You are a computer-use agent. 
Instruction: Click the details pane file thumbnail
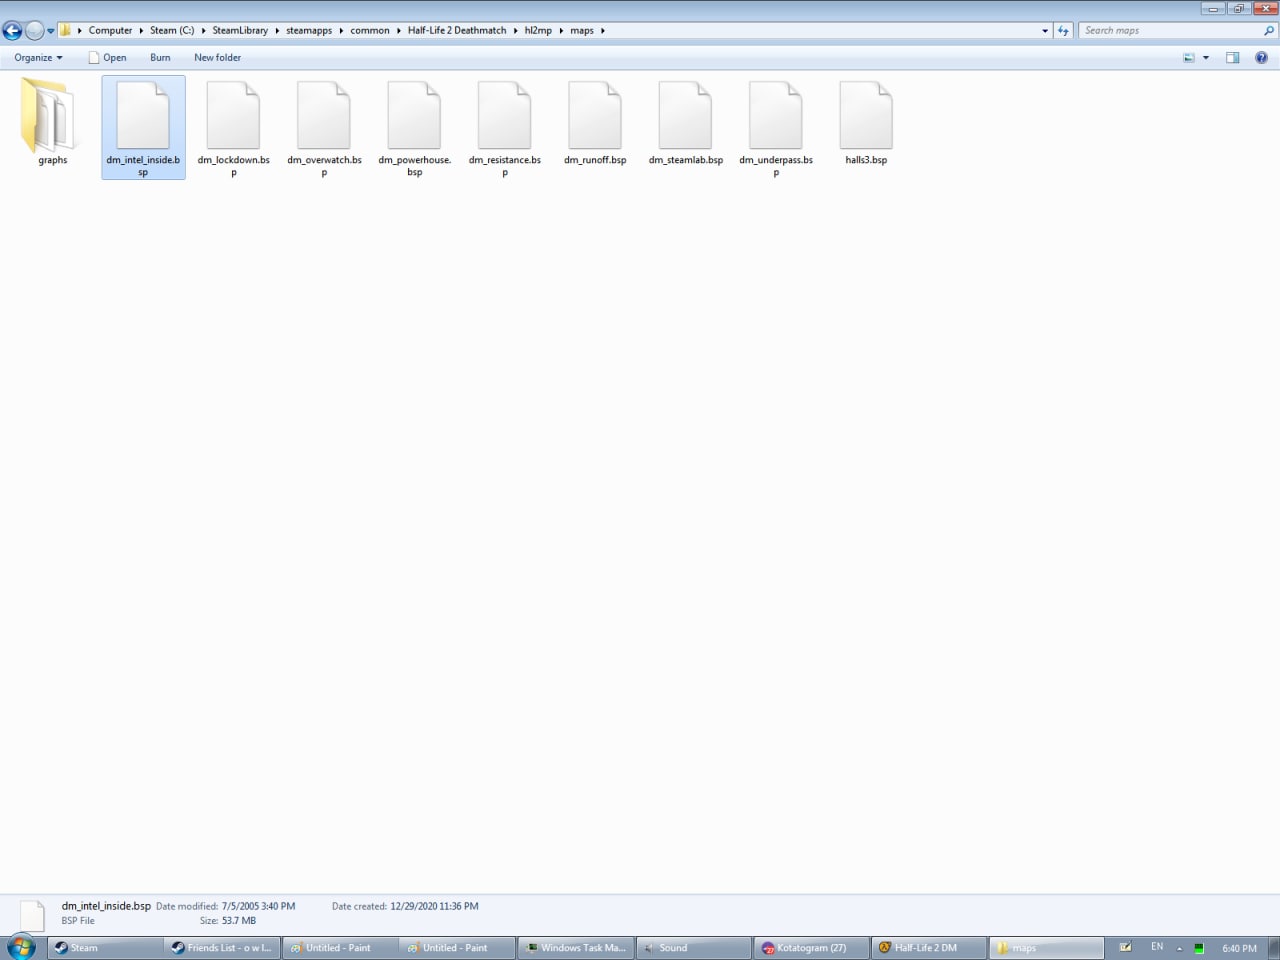33,914
